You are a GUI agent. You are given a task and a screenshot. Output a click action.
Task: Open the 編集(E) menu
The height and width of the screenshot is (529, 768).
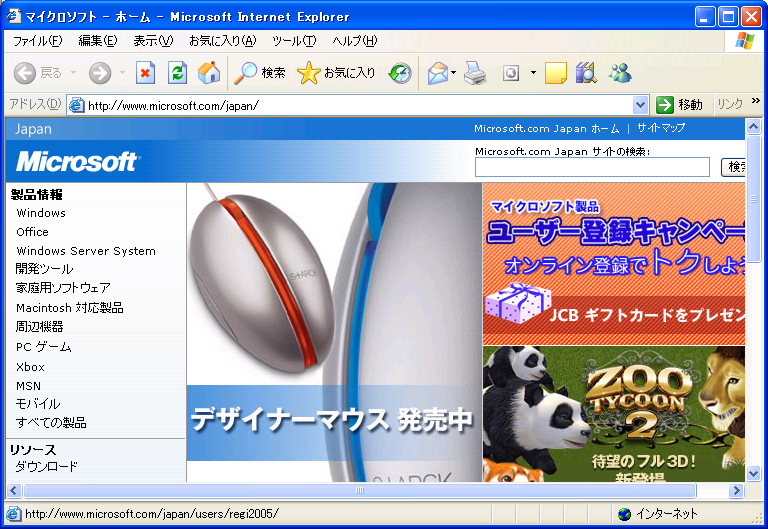pyautogui.click(x=98, y=41)
